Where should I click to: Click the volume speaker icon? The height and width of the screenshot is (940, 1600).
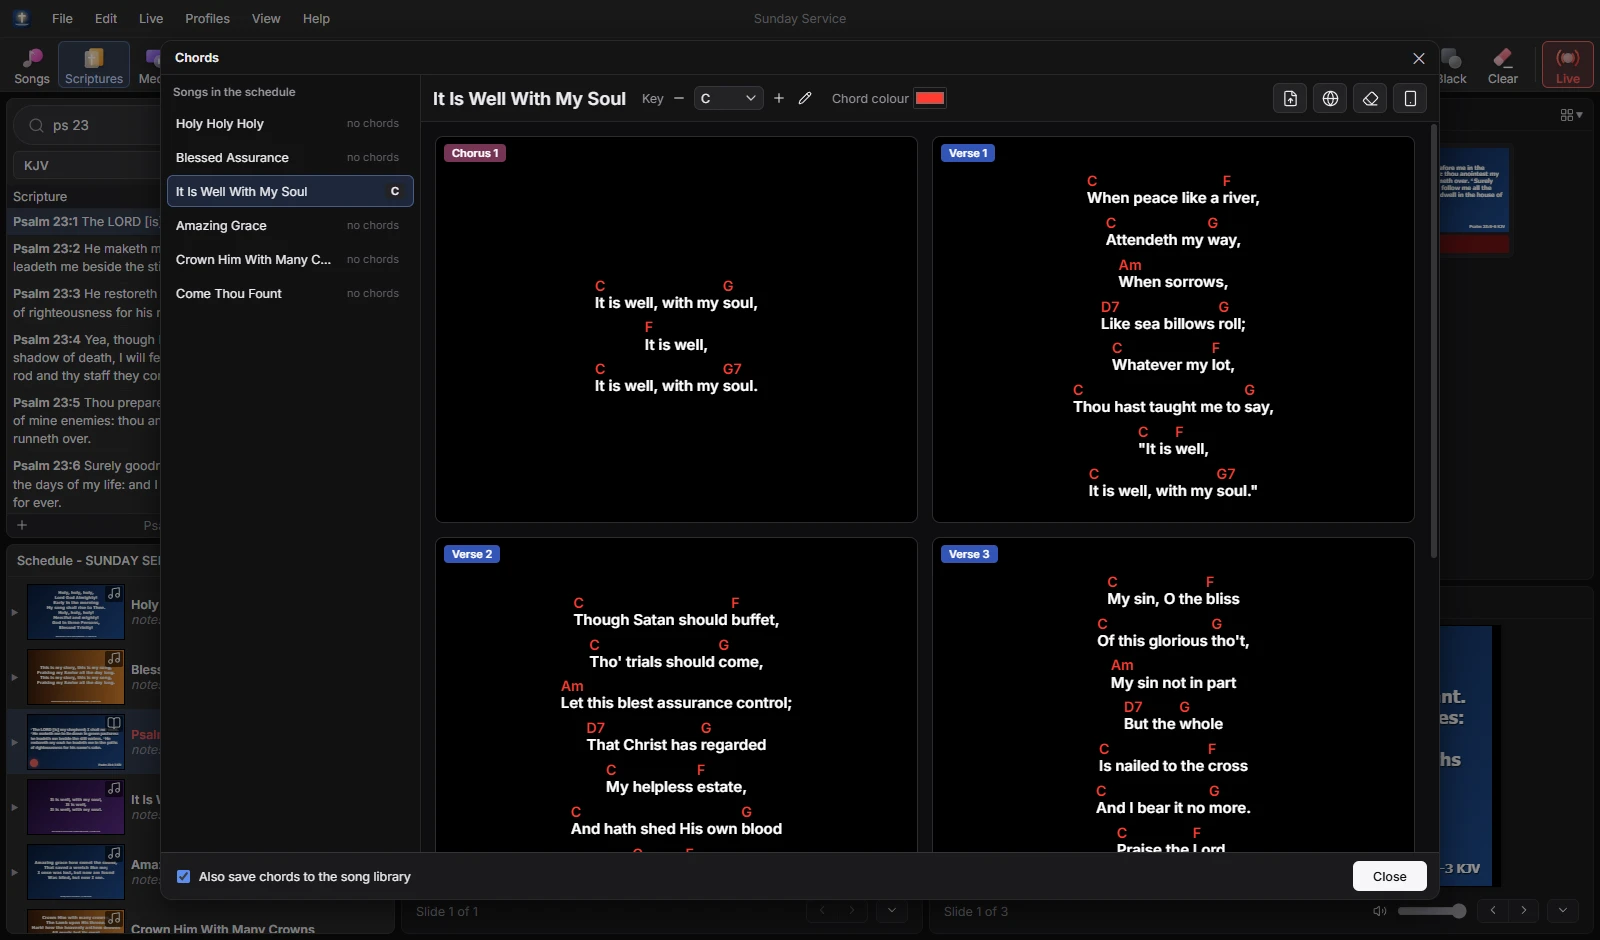pos(1380,911)
